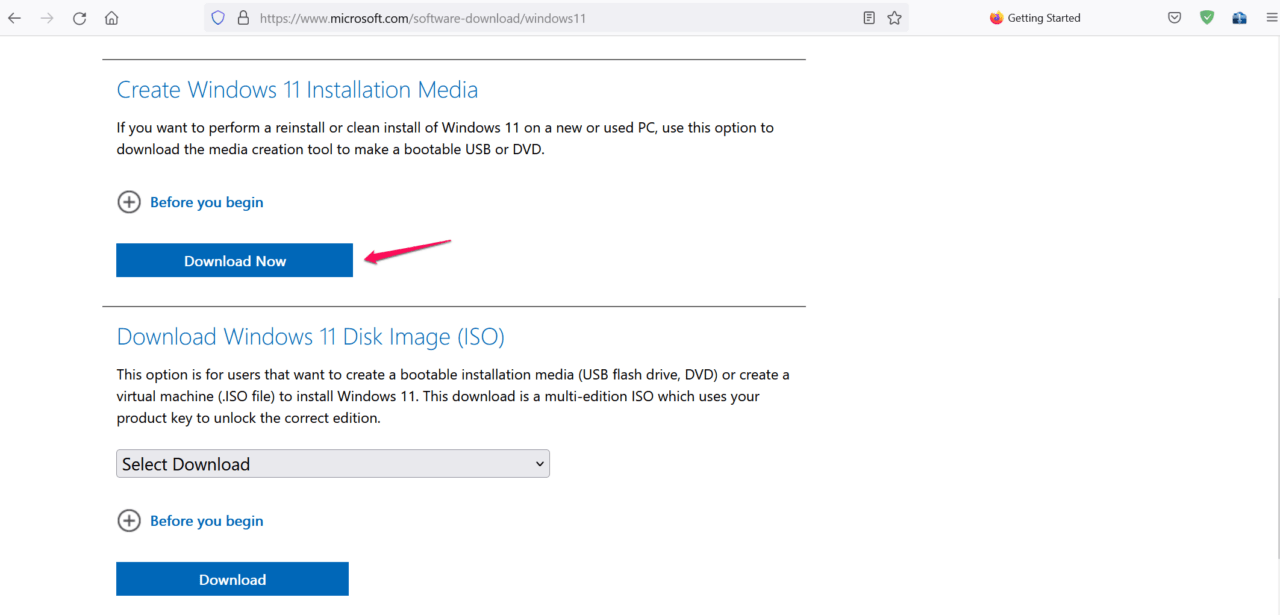This screenshot has width=1280, height=615.
Task: Open the green shield extension icon
Action: (x=1207, y=18)
